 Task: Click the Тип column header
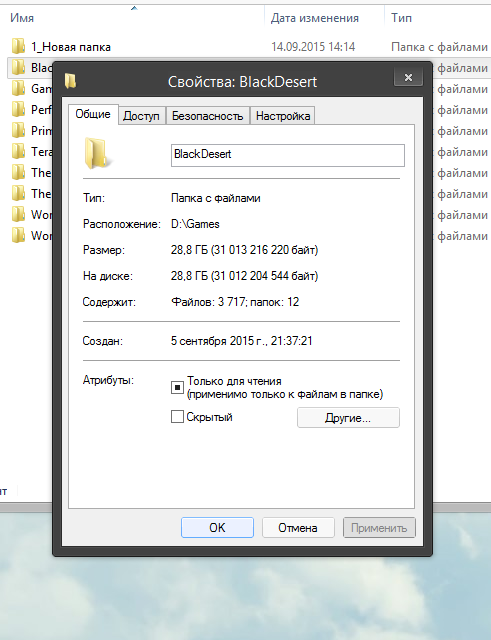402,18
